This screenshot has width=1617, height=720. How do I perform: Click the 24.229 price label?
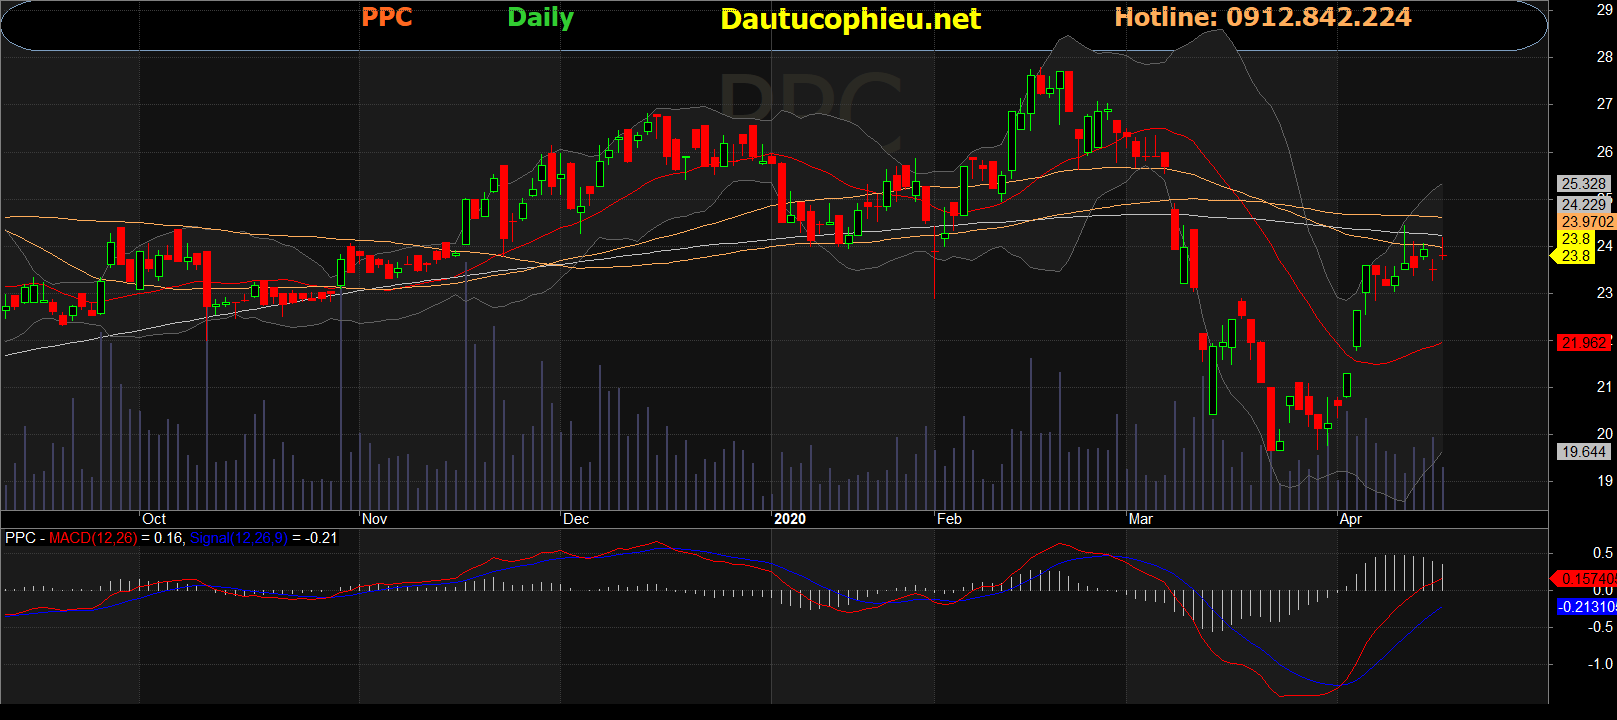pos(1583,205)
